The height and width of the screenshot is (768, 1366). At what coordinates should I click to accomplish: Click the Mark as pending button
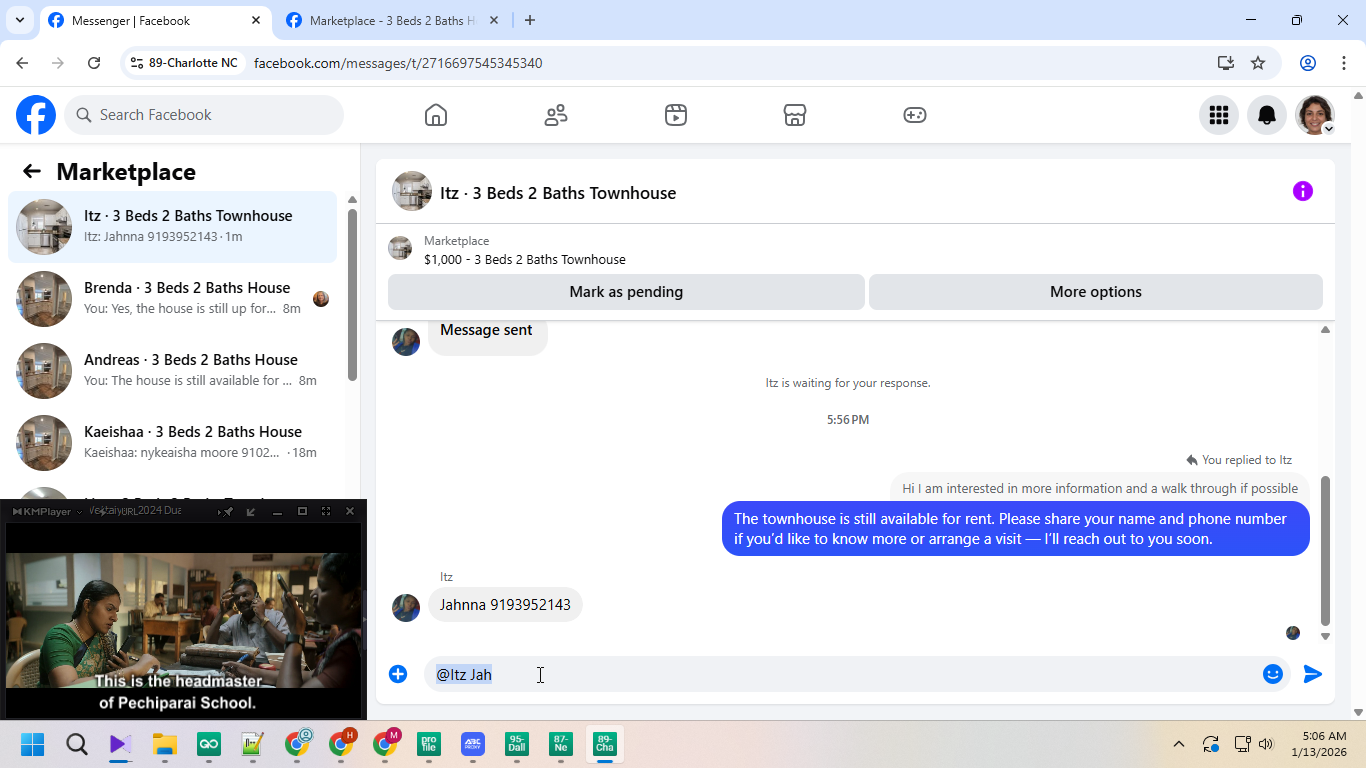(x=626, y=292)
